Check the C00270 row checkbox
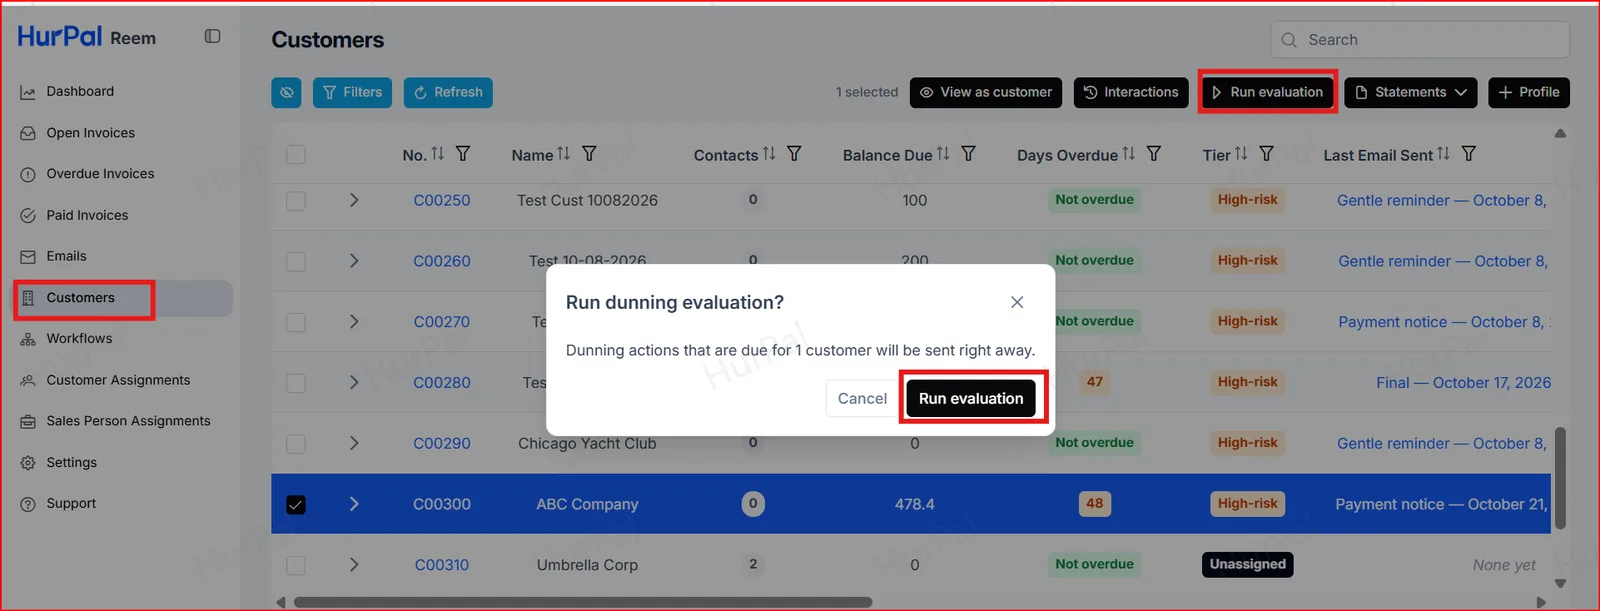This screenshot has height=611, width=1600. pos(296,322)
